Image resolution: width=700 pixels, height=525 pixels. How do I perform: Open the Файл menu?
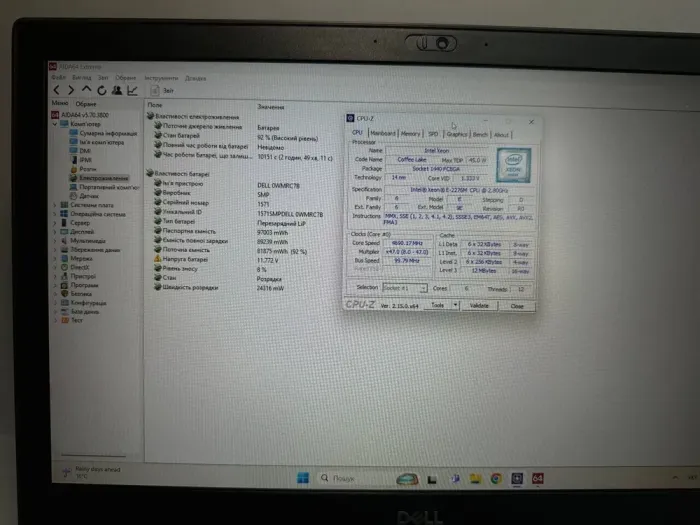58,77
